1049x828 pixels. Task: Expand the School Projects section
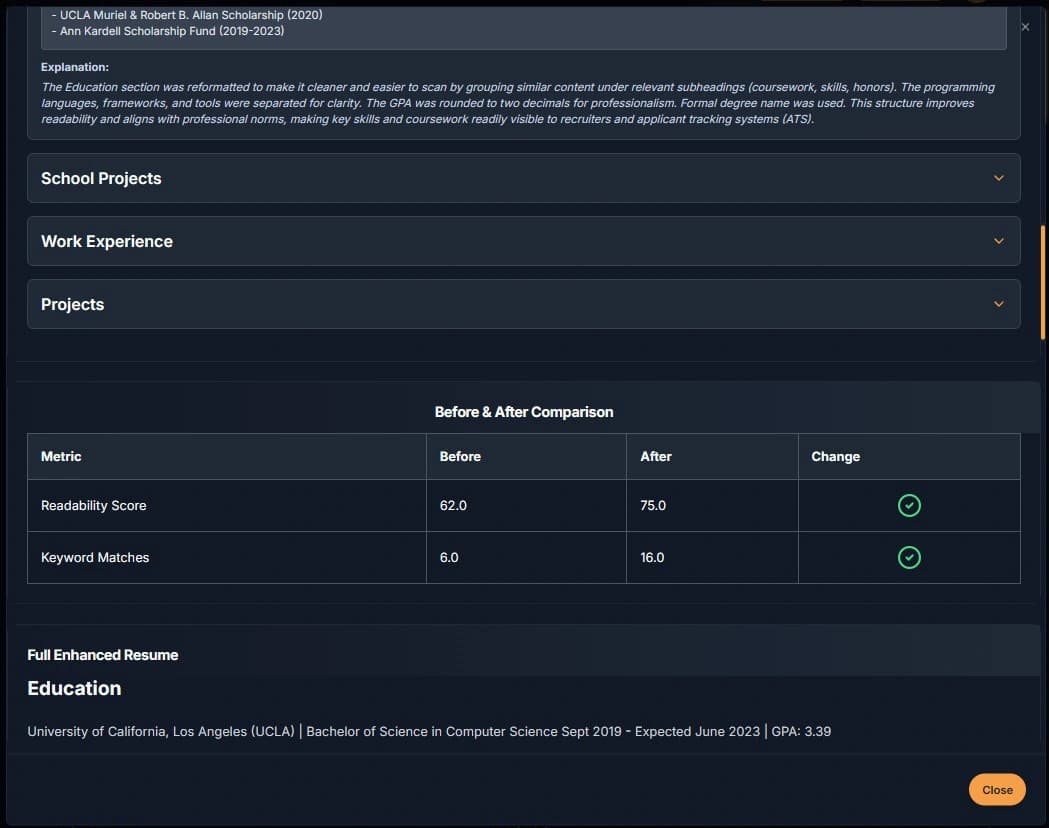524,178
